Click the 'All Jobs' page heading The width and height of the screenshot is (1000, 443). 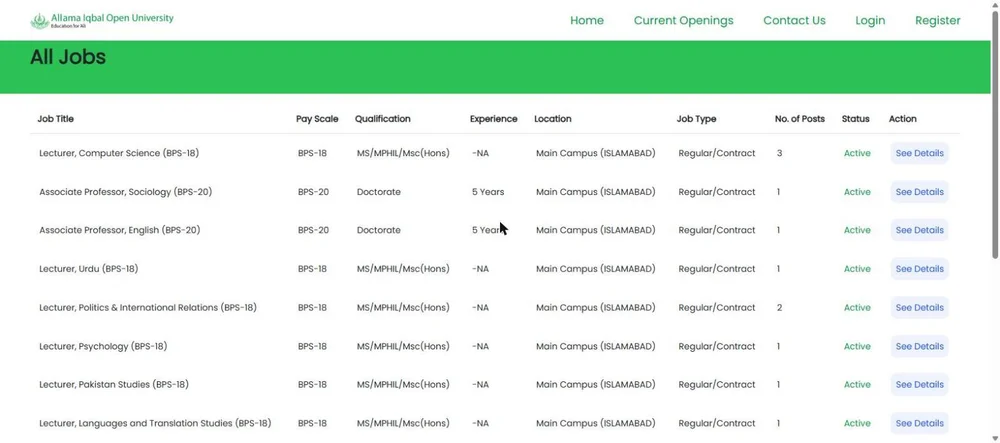(x=68, y=57)
